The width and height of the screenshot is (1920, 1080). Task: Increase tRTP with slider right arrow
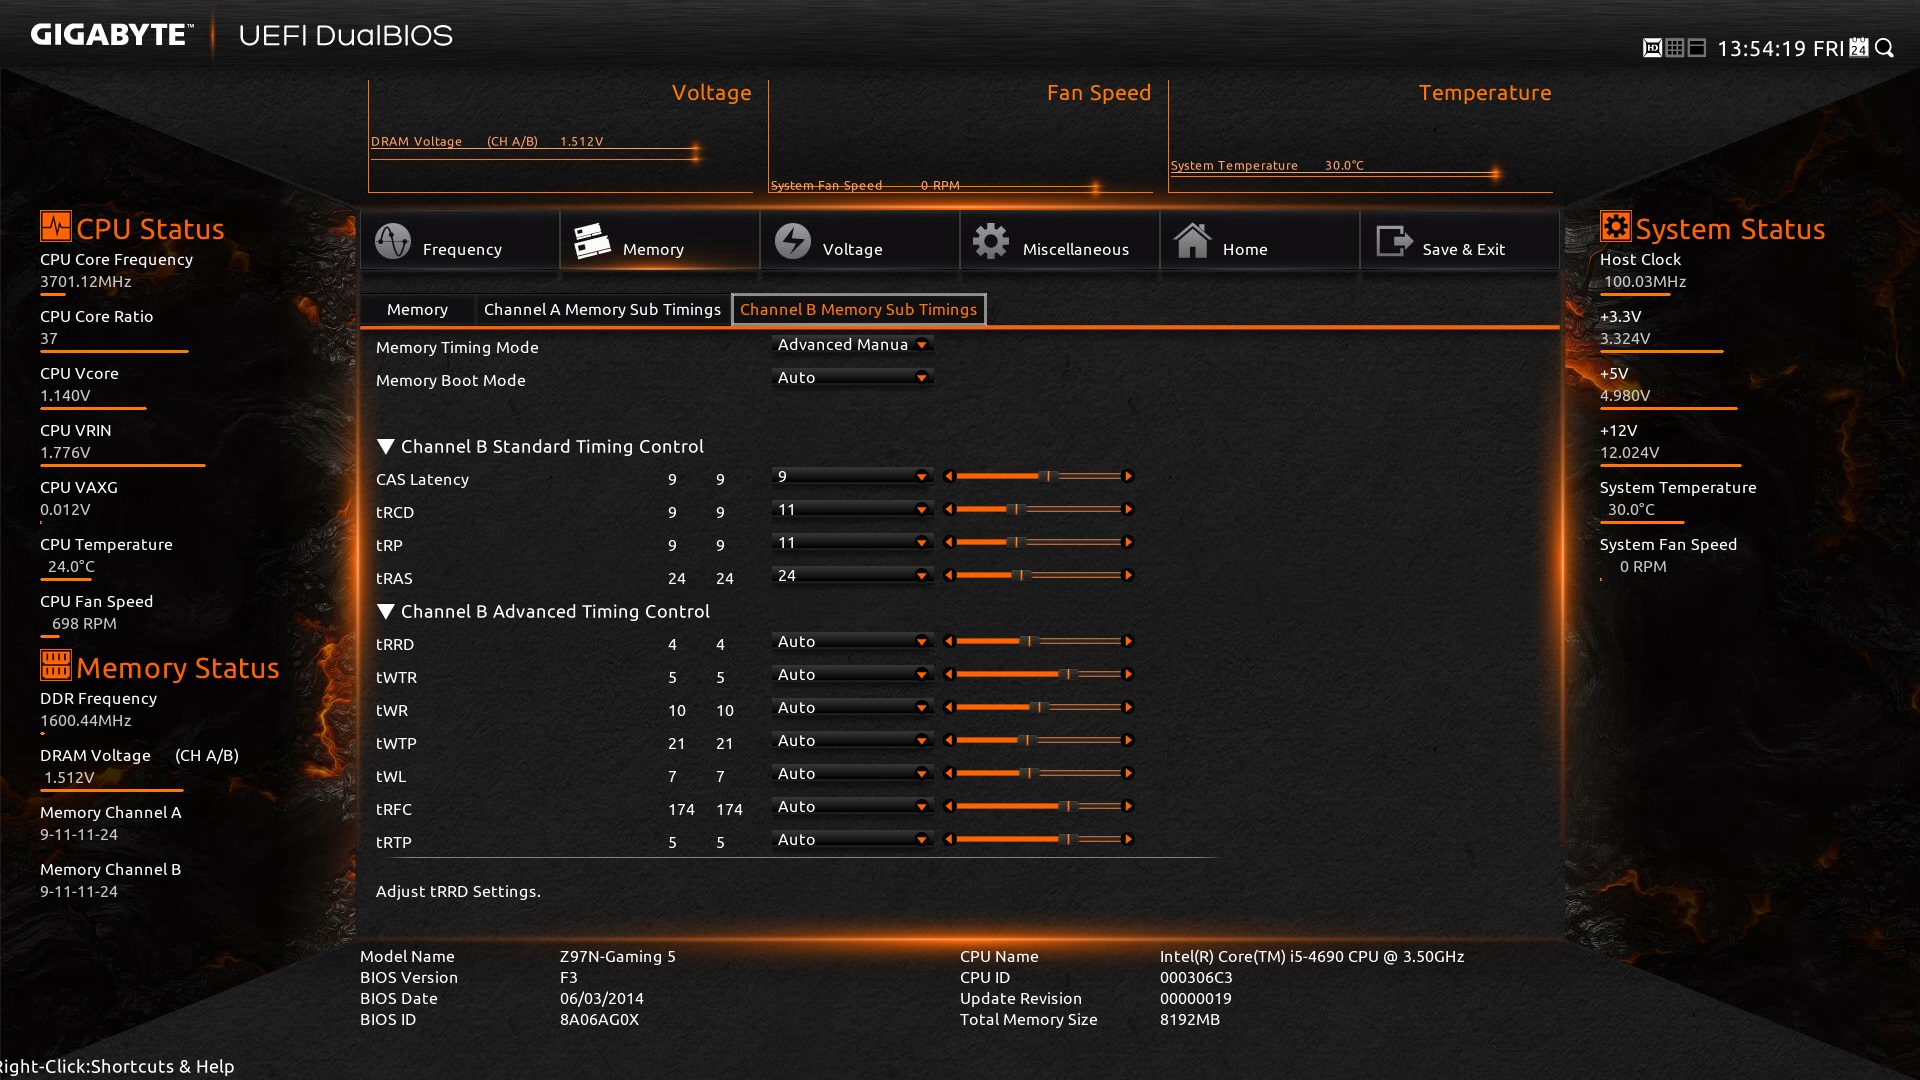coord(1128,839)
